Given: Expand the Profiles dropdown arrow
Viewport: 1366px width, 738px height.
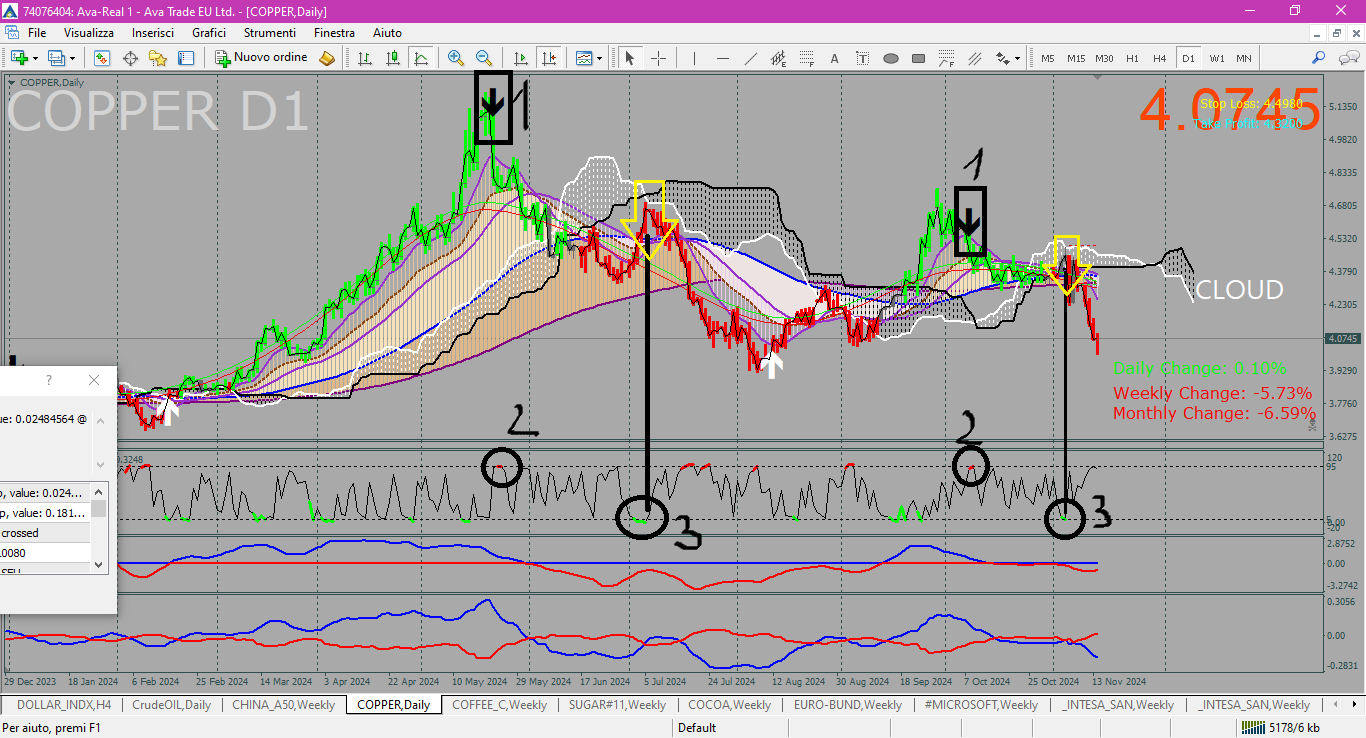Looking at the screenshot, I should (72, 58).
